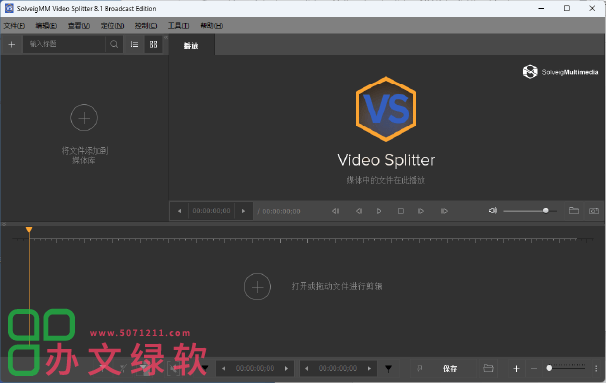Click the orange timeline playhead marker

[29, 230]
